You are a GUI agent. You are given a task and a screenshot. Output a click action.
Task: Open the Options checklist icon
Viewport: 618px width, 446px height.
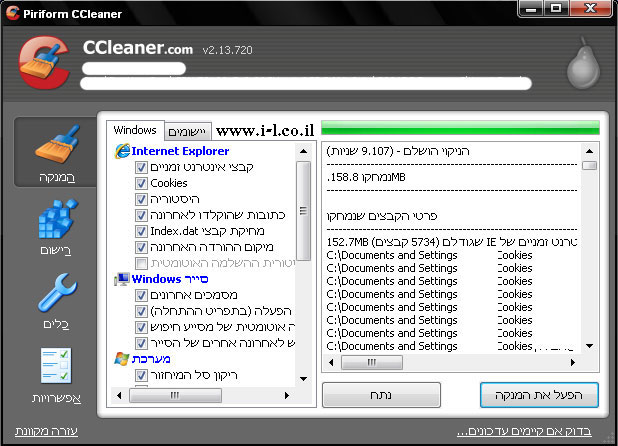coord(56,368)
